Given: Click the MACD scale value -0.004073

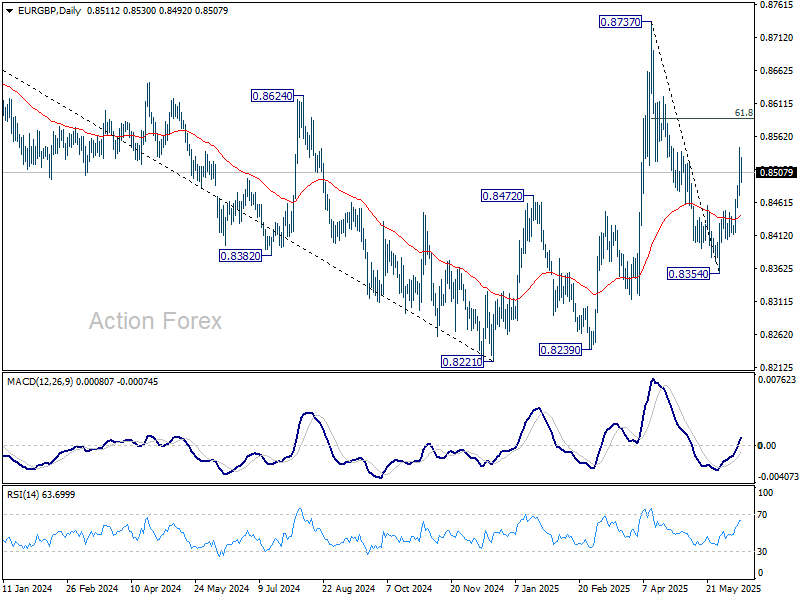Looking at the screenshot, I should (x=778, y=477).
